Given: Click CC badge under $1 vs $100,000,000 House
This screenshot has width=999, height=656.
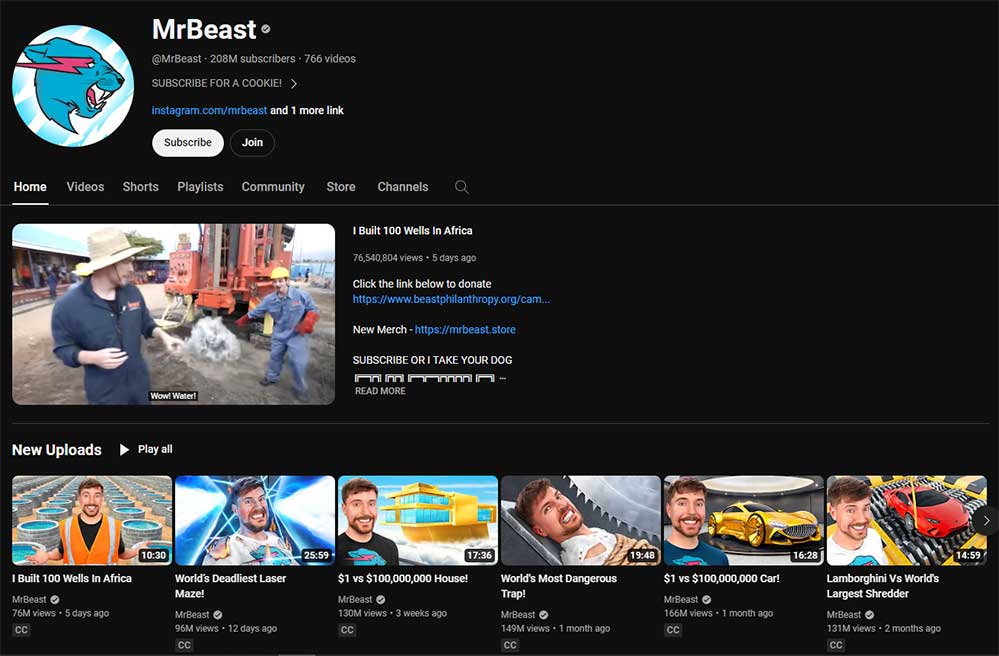Looking at the screenshot, I should [x=347, y=630].
